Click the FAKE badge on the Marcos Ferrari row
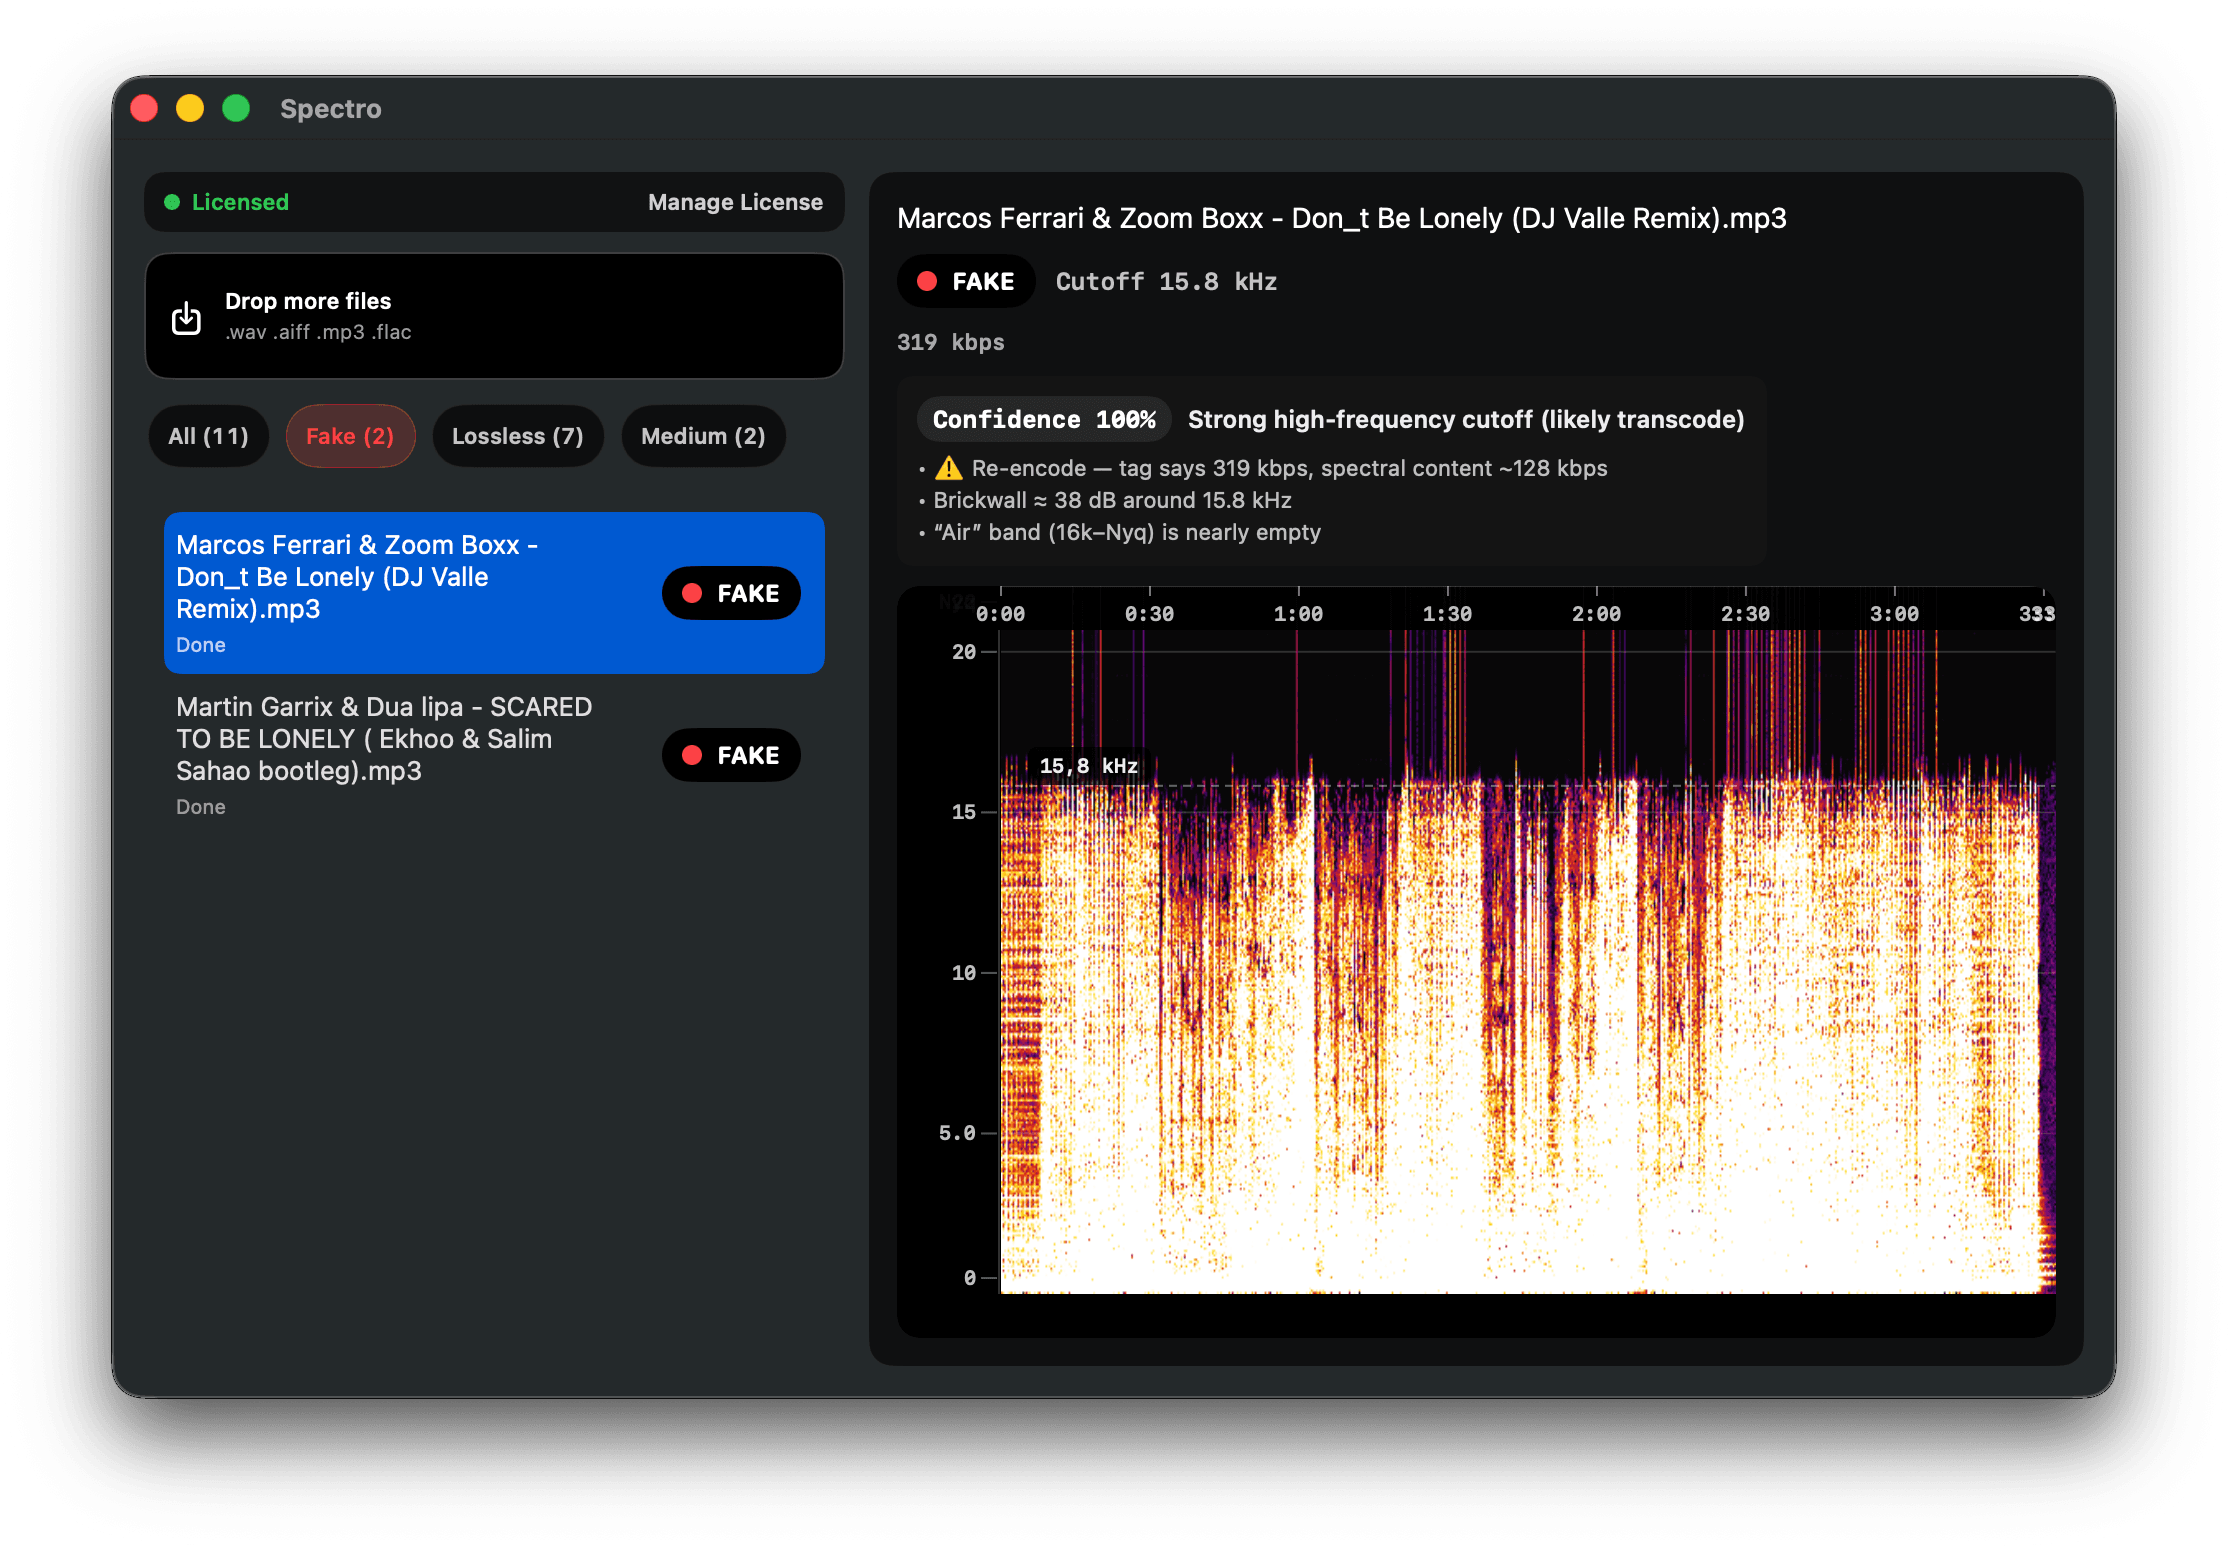This screenshot has width=2228, height=1546. click(x=731, y=593)
